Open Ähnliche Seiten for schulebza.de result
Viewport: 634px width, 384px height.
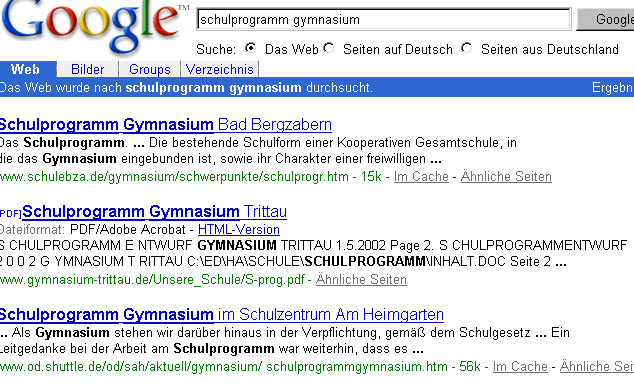point(506,177)
